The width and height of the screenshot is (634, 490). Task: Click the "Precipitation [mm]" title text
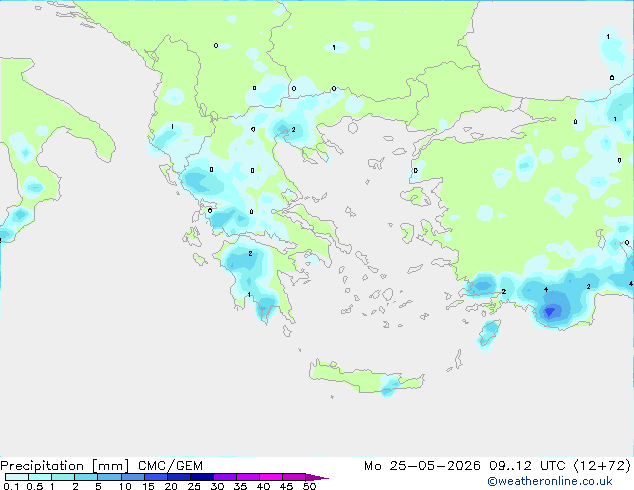[x=65, y=466]
